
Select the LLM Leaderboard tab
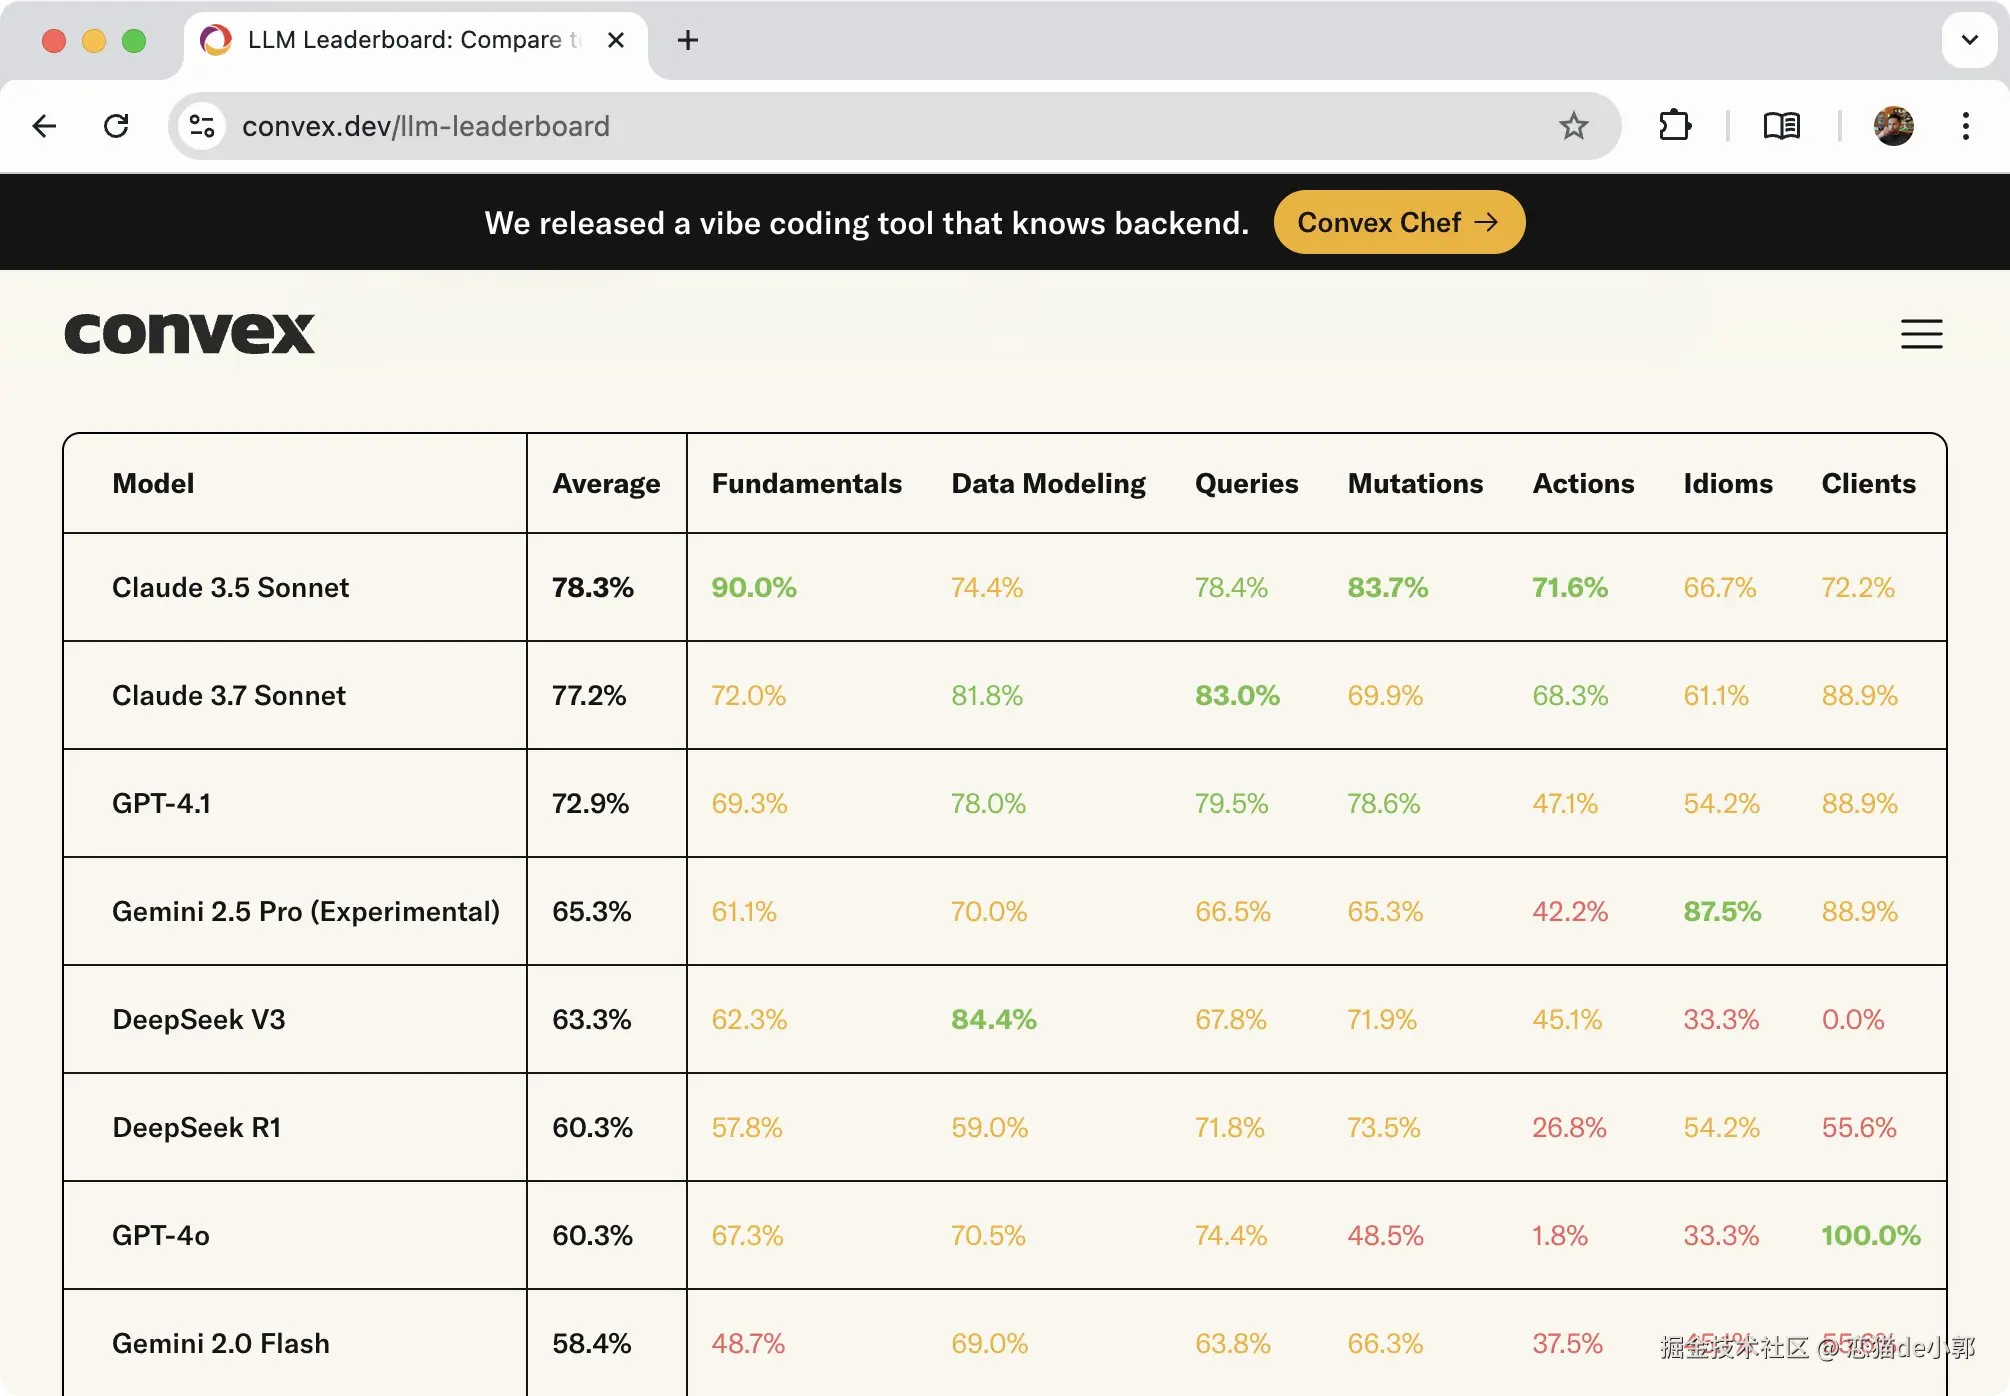pos(405,40)
